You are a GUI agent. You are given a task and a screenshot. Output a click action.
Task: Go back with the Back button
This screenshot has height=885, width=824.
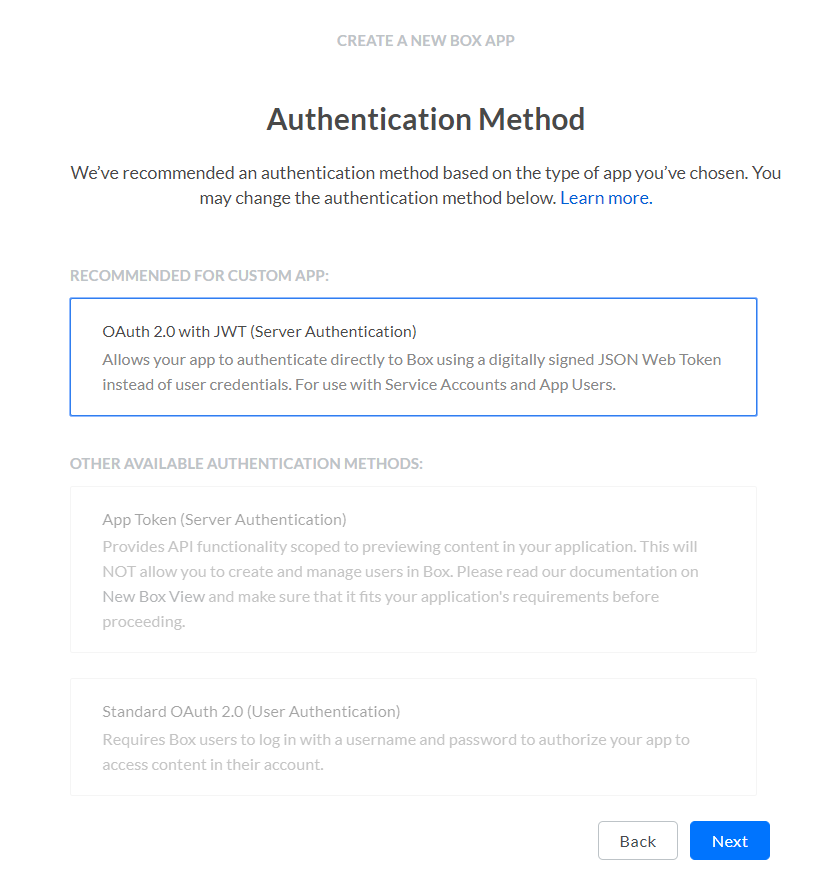tap(637, 841)
